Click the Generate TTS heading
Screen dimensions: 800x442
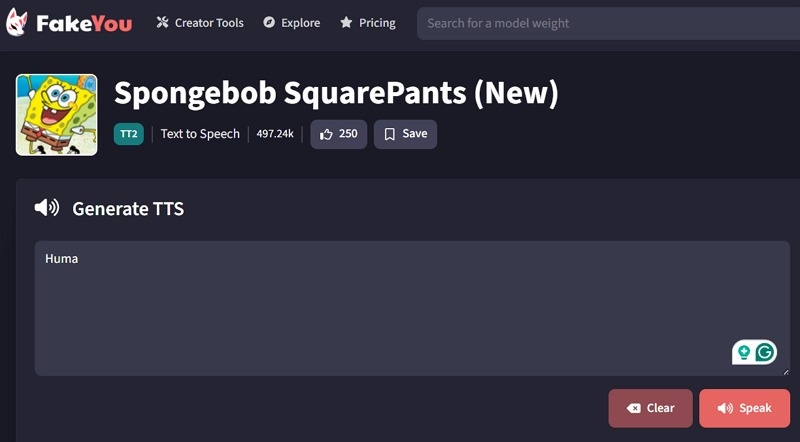128,209
